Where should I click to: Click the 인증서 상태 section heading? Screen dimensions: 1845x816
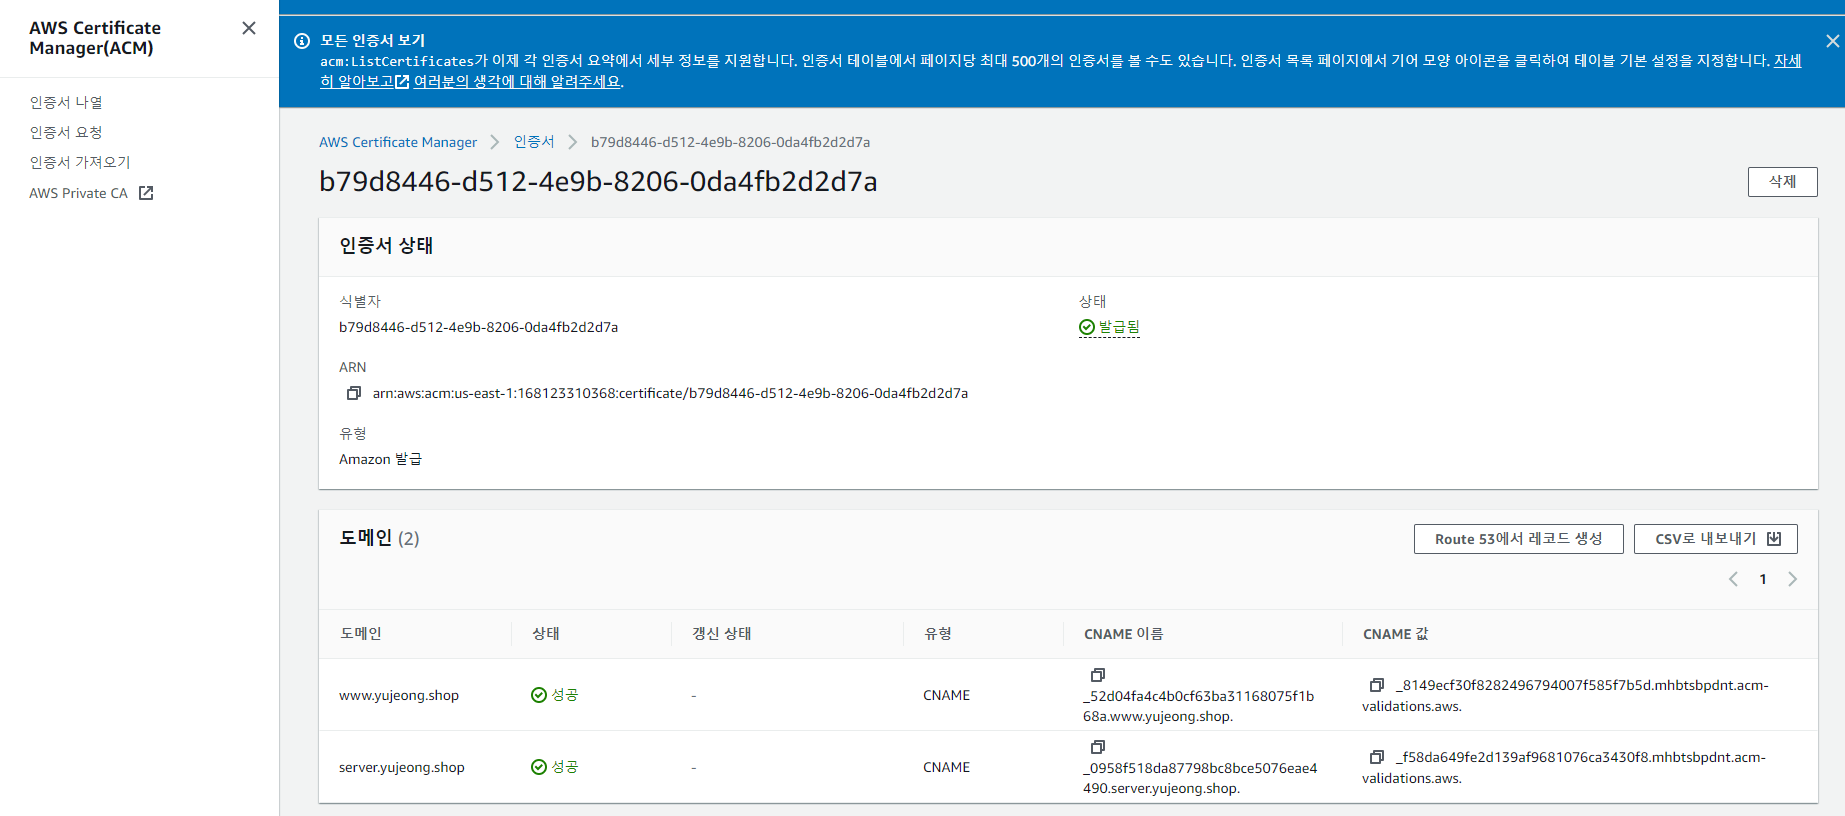tap(386, 245)
